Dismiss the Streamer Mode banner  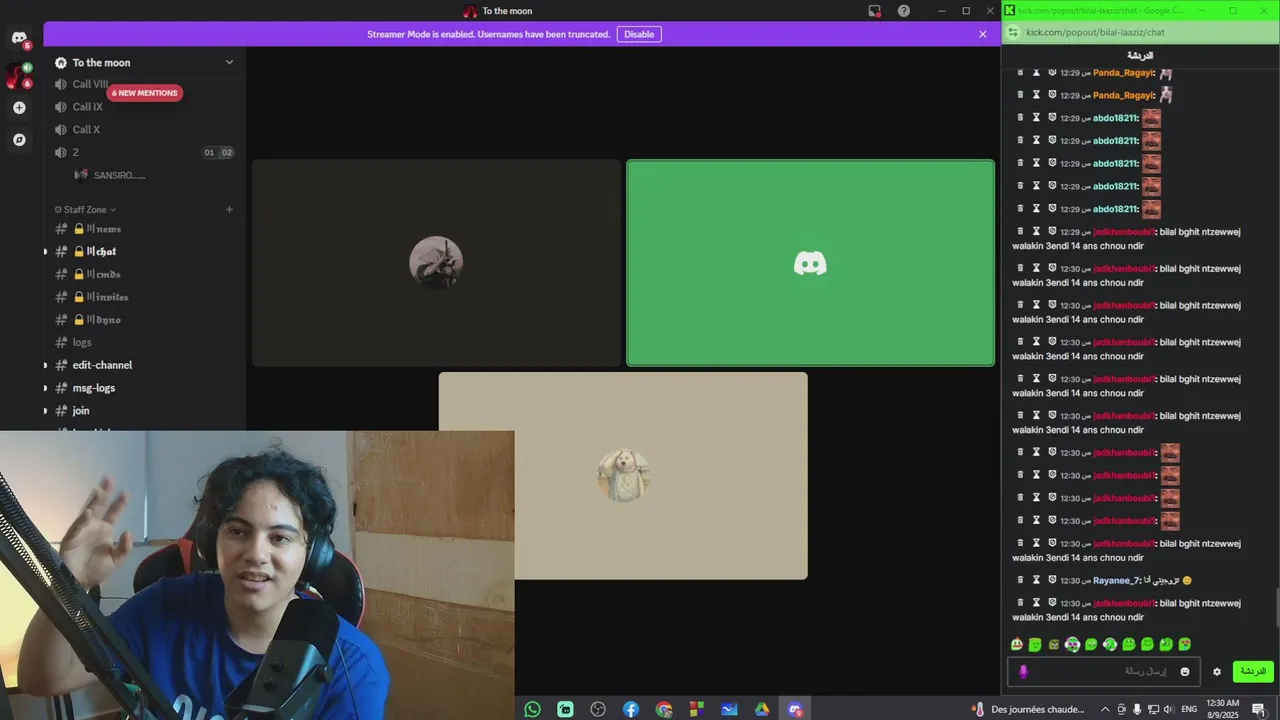(x=983, y=34)
